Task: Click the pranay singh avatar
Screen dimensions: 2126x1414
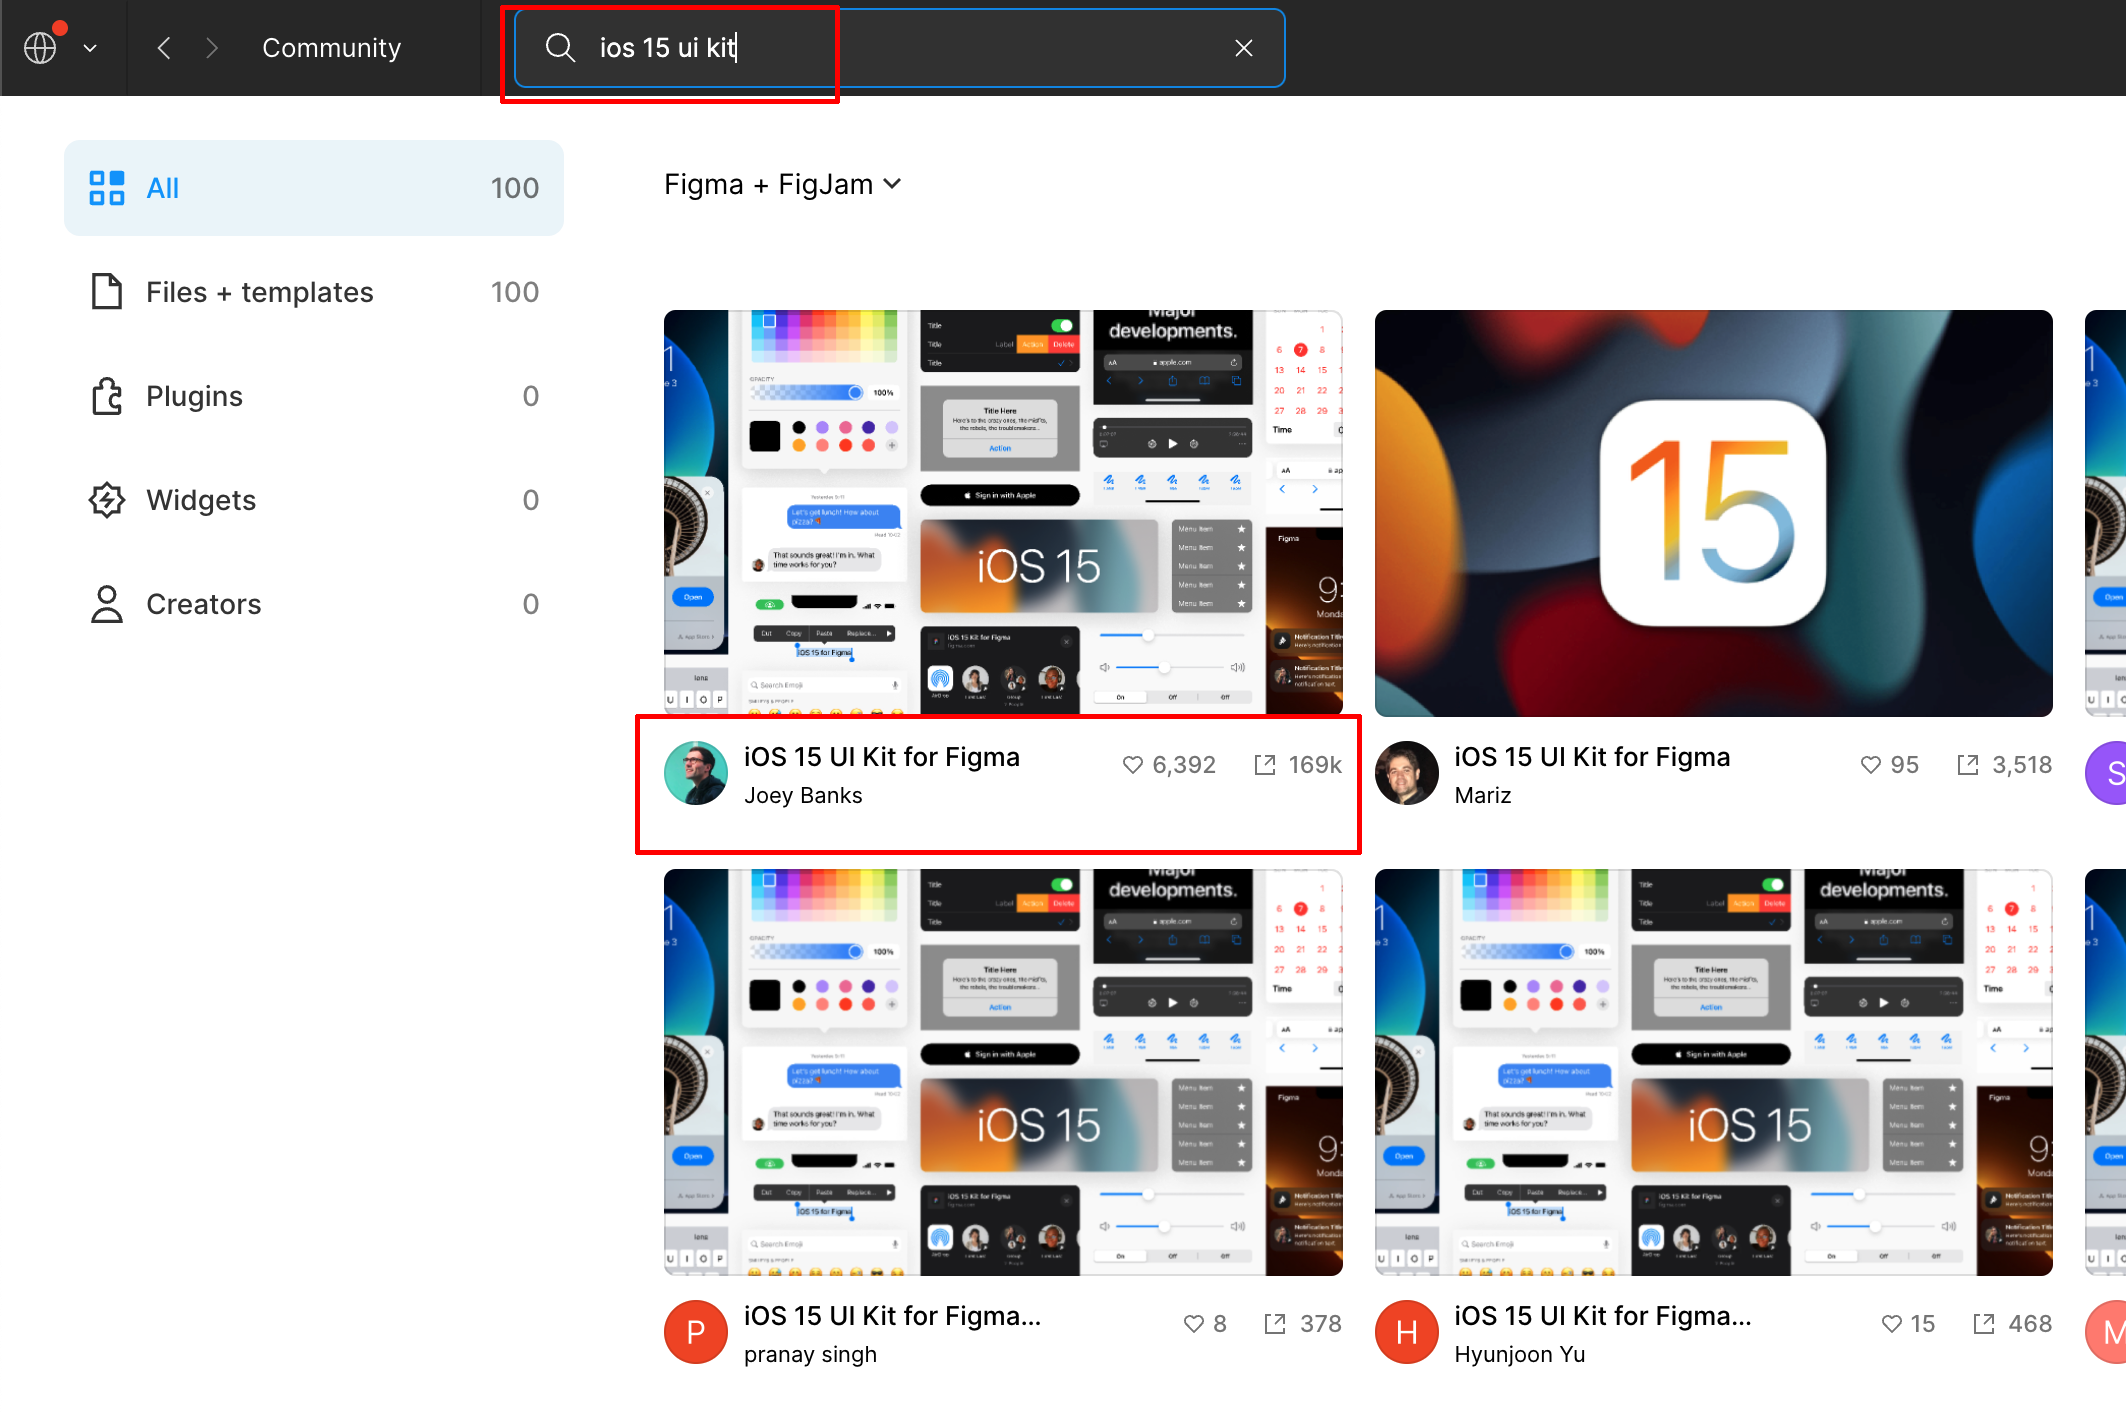Action: click(x=696, y=1332)
